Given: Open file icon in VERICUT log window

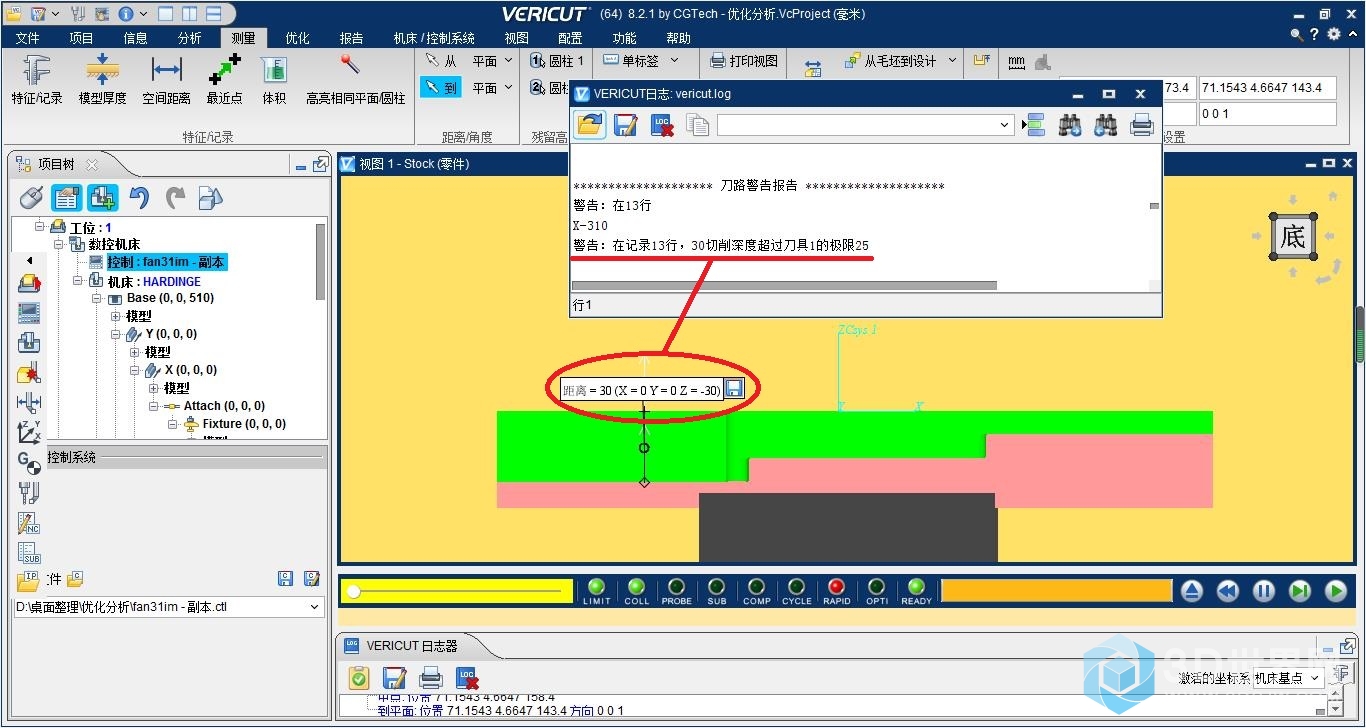Looking at the screenshot, I should tap(590, 125).
